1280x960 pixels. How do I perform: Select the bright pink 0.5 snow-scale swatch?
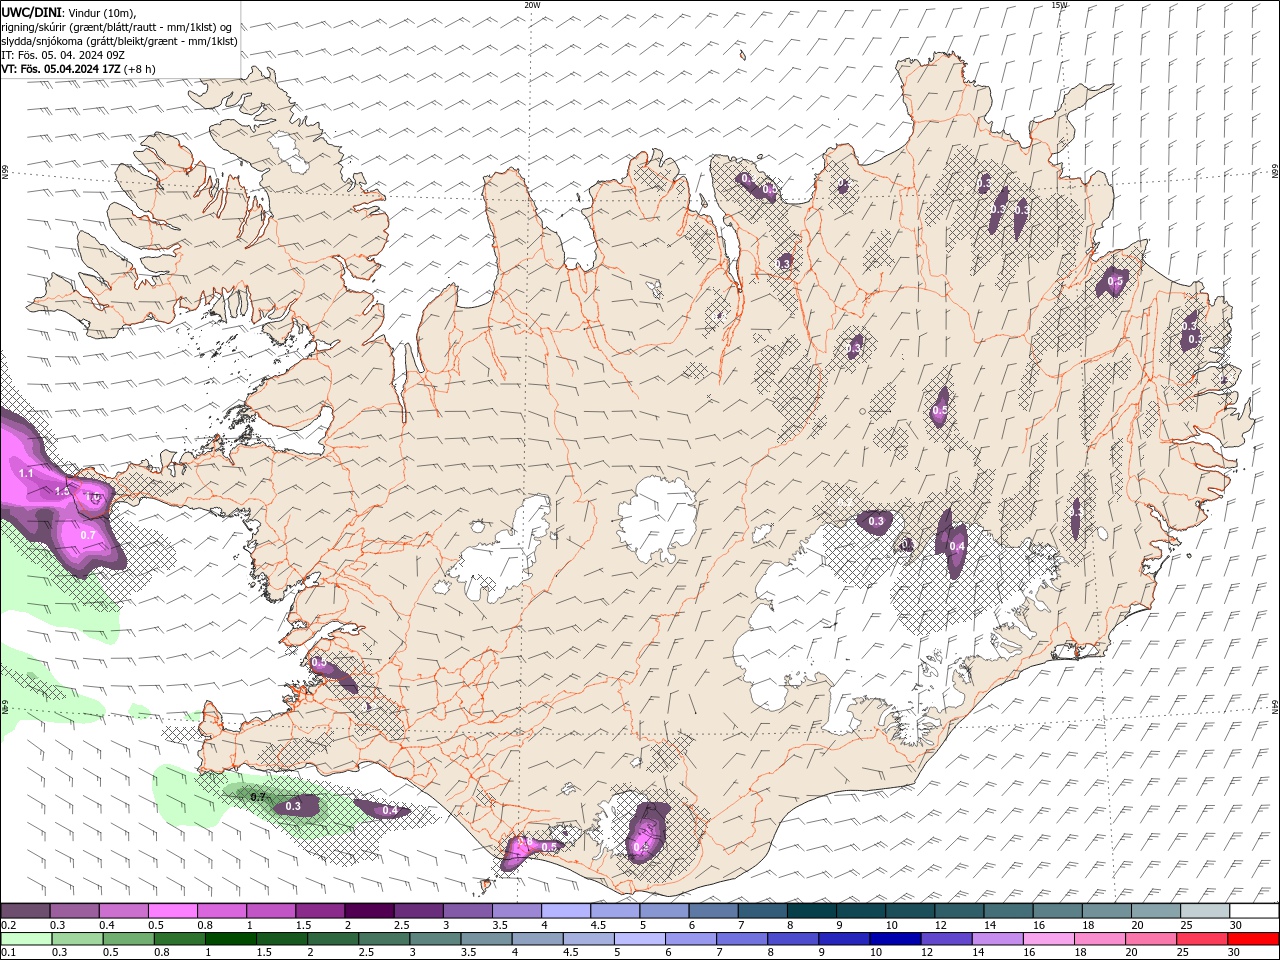(x=172, y=911)
